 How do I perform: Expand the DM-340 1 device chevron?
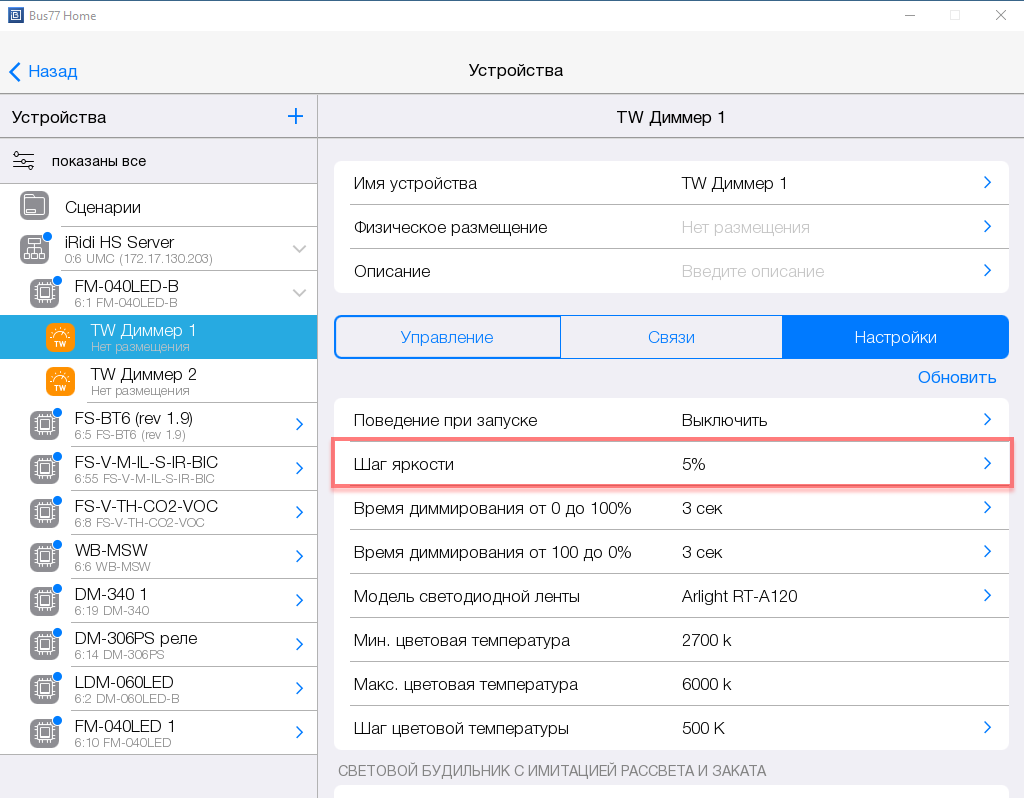(x=299, y=600)
